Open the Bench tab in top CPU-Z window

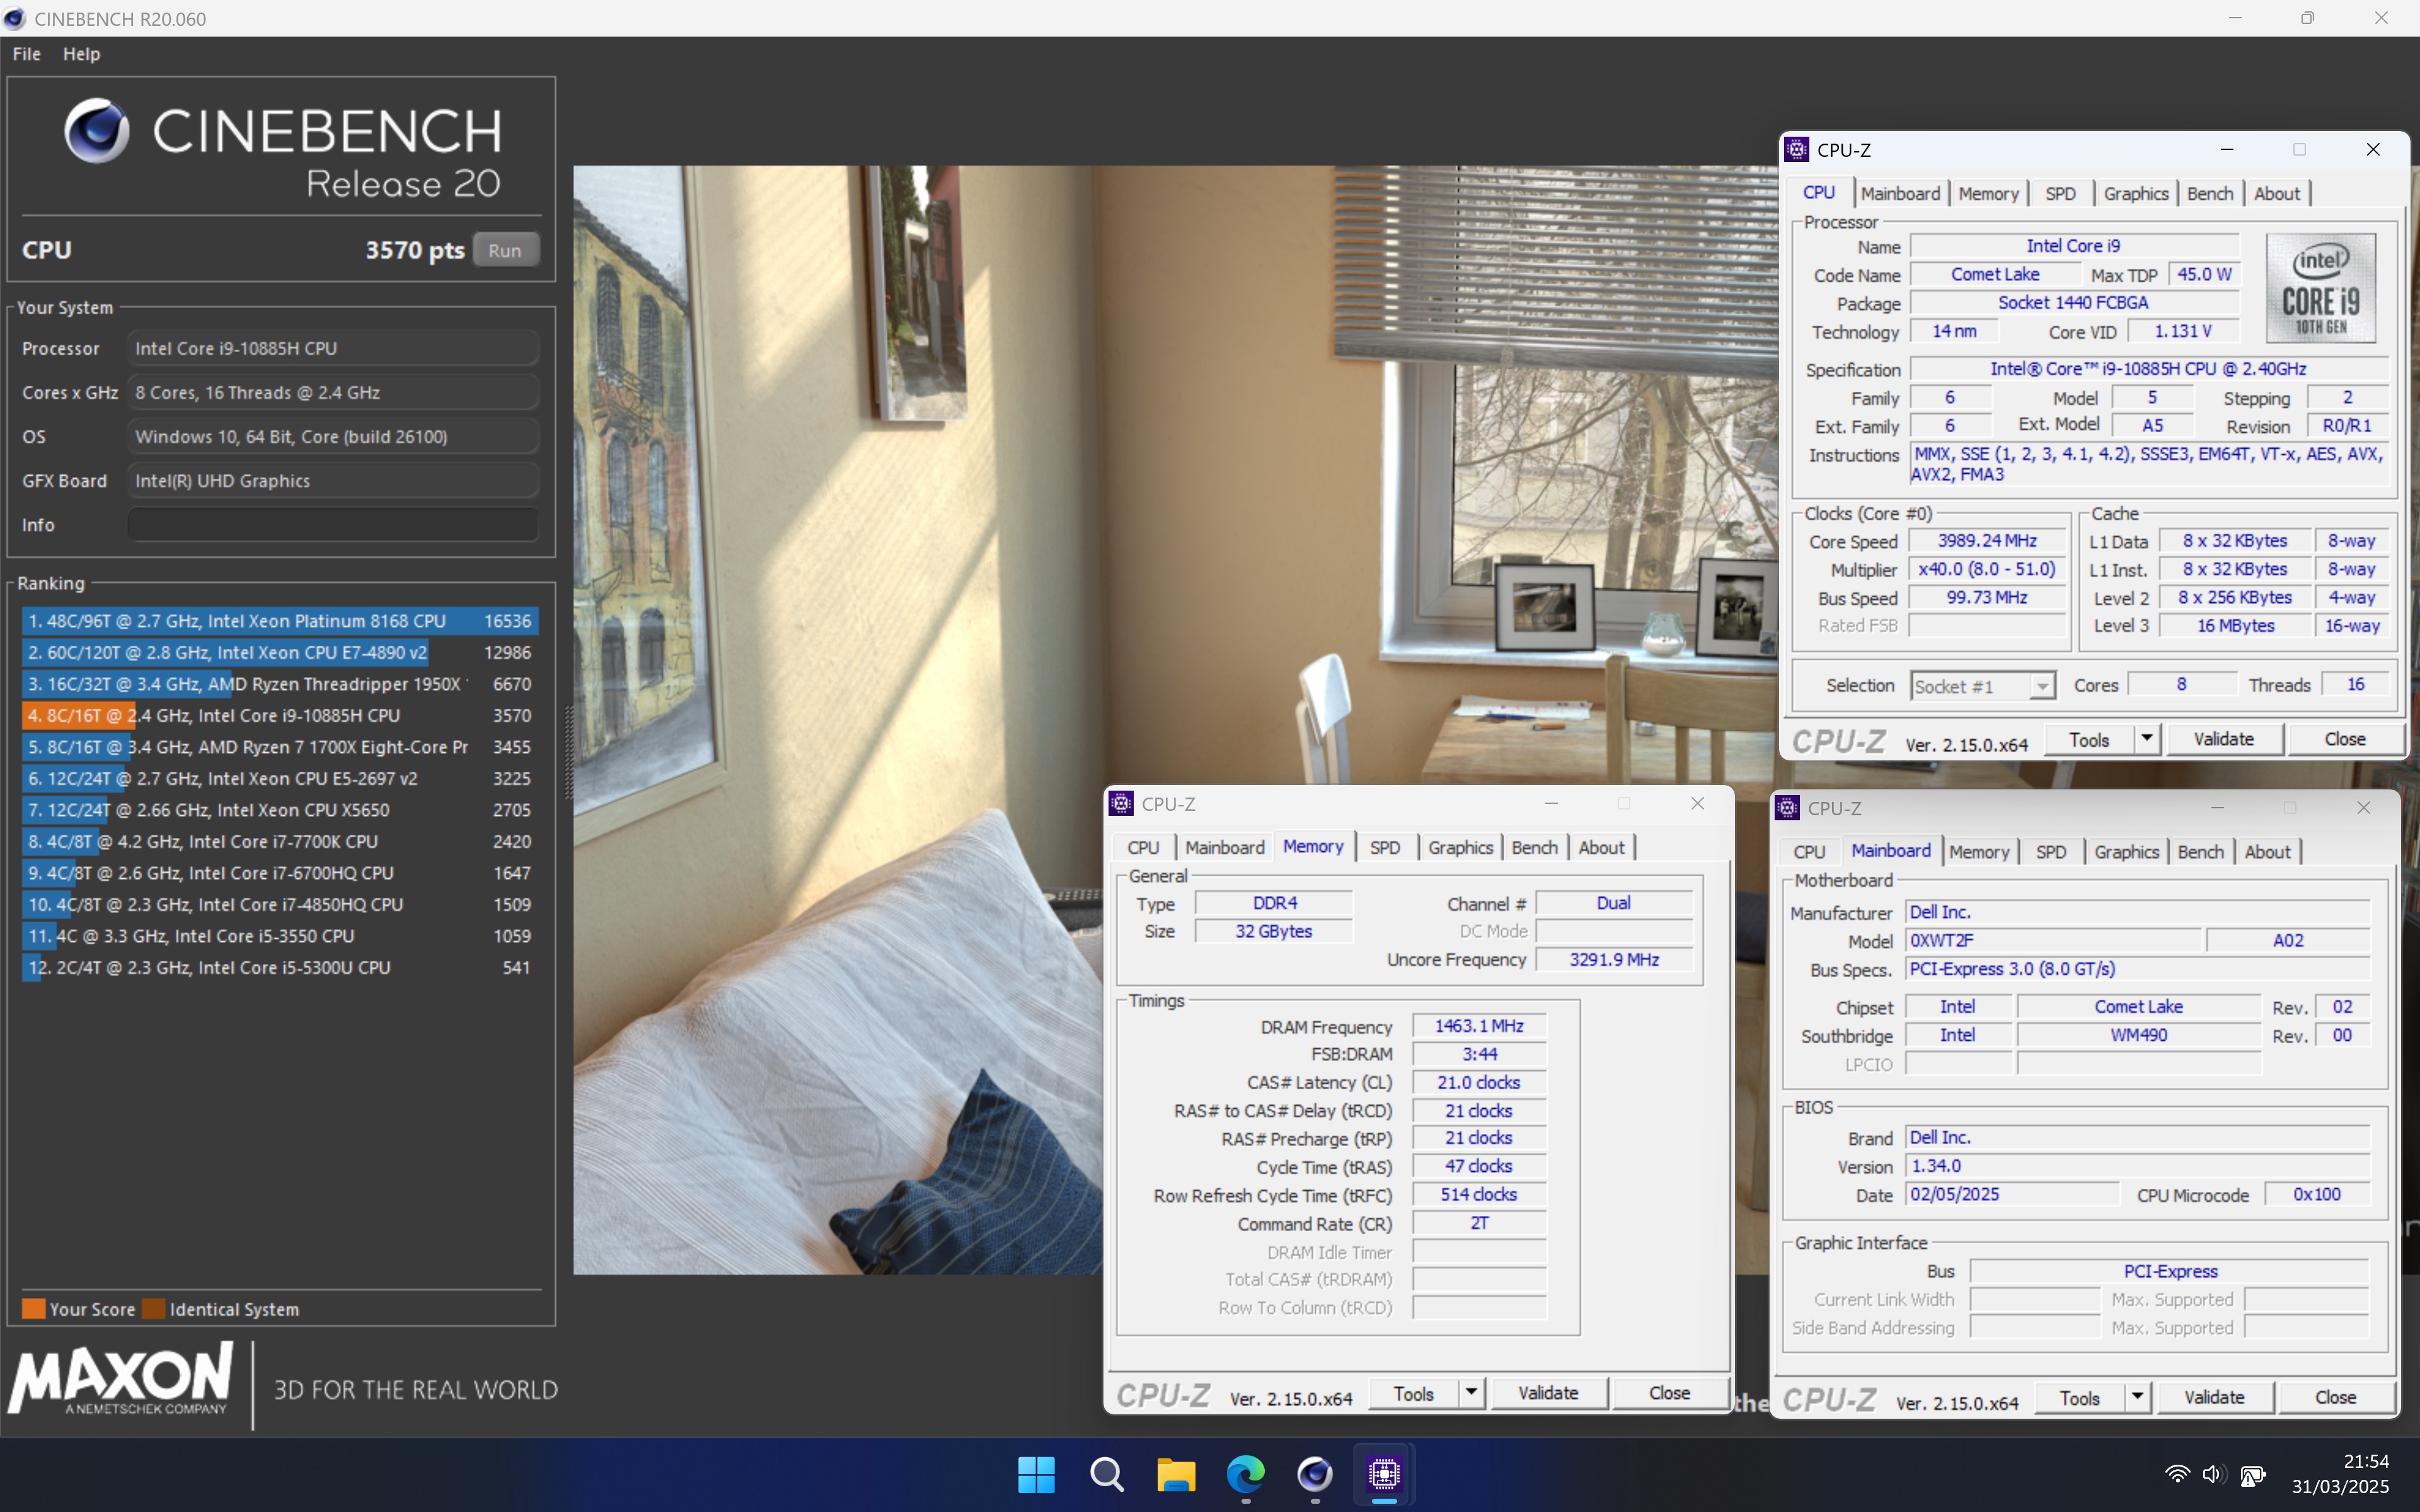click(x=2209, y=194)
